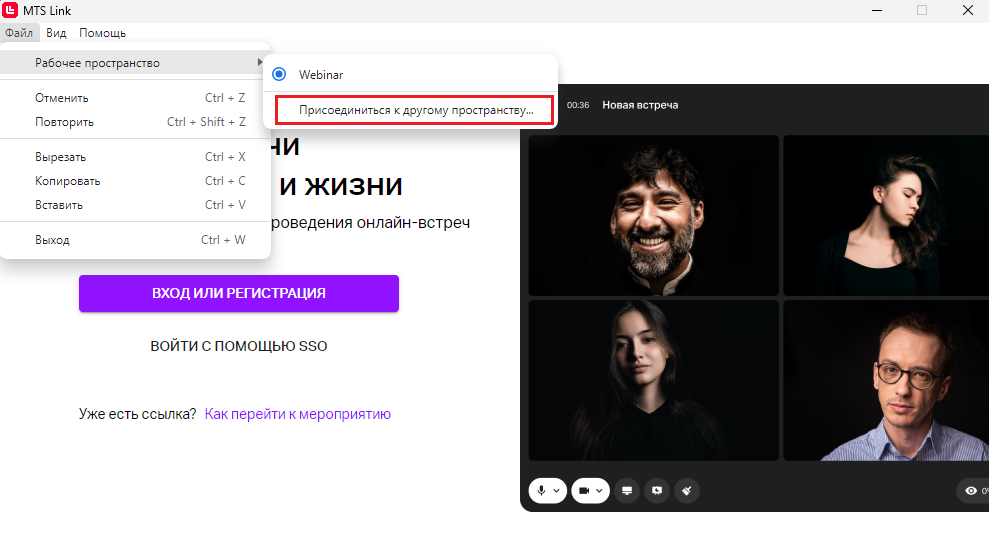Click the Новая встреча meeting title

(x=640, y=105)
